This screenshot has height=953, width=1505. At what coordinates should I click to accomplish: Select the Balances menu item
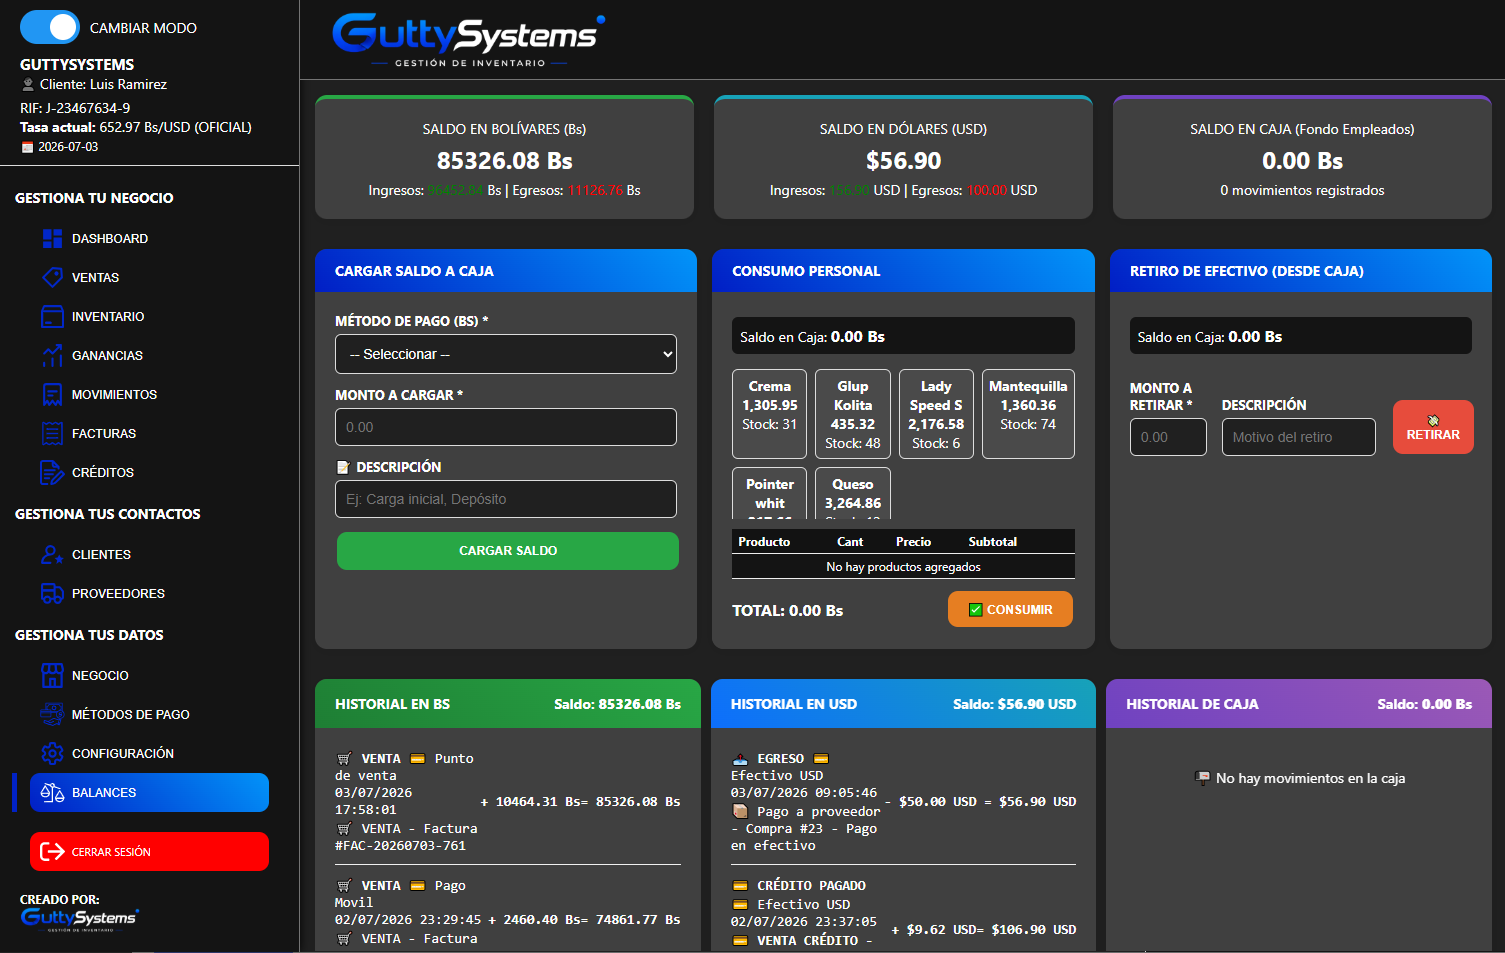click(149, 792)
